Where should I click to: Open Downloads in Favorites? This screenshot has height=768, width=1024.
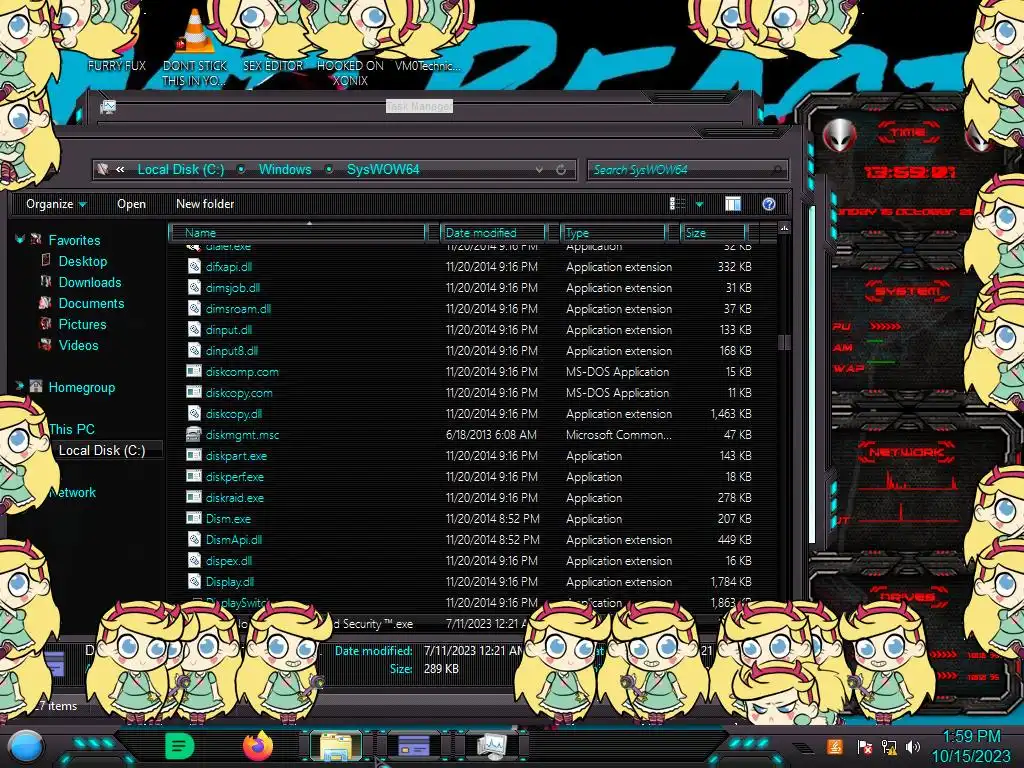tap(89, 282)
